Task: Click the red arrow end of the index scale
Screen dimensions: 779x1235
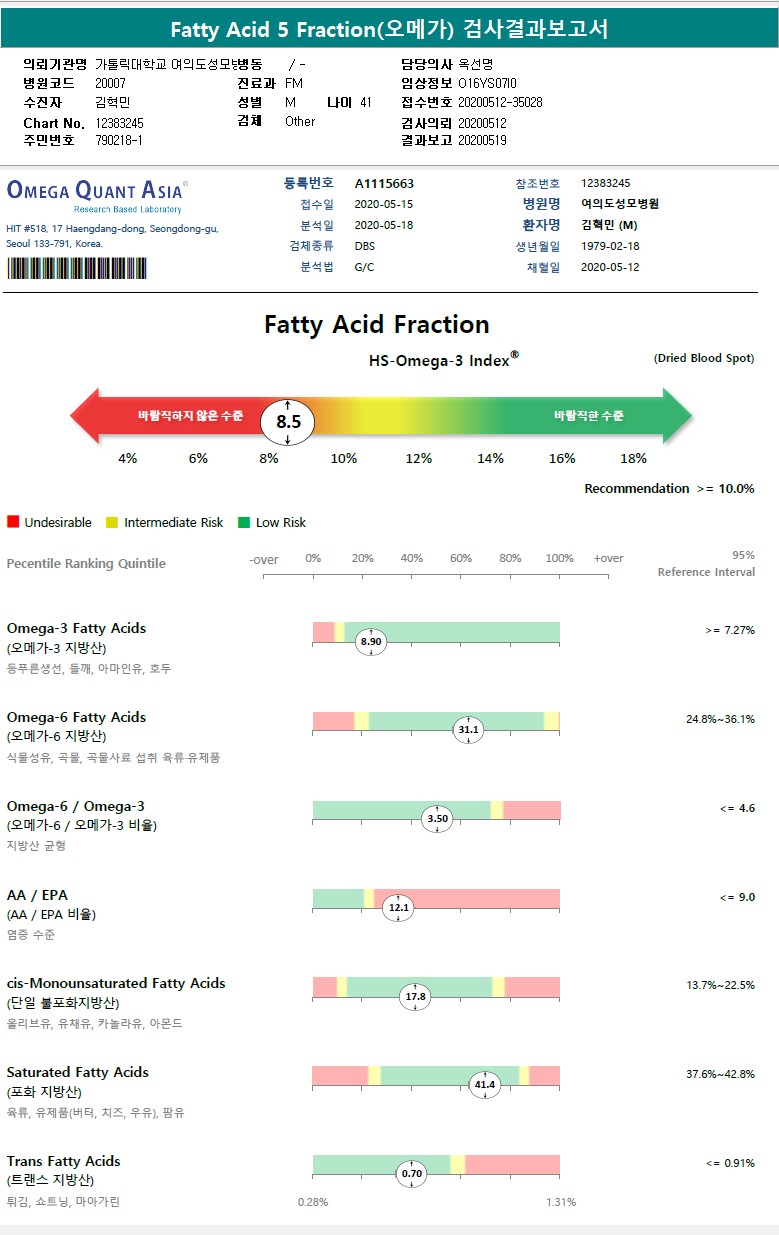Action: tap(85, 415)
